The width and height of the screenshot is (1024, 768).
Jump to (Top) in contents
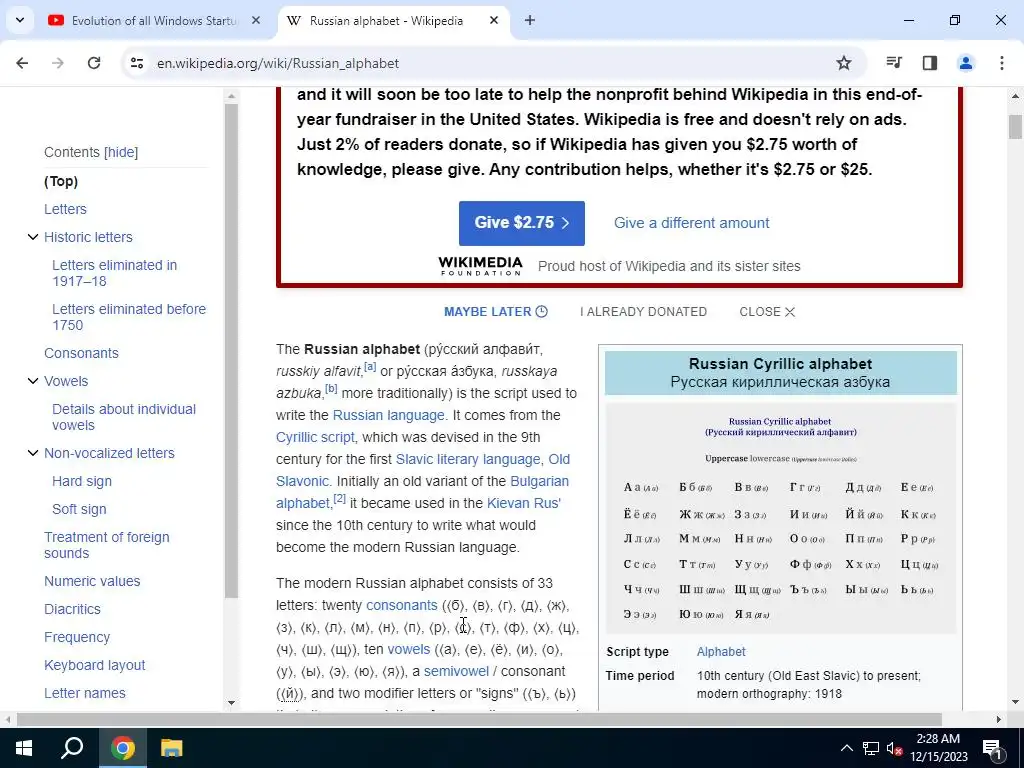click(x=61, y=181)
